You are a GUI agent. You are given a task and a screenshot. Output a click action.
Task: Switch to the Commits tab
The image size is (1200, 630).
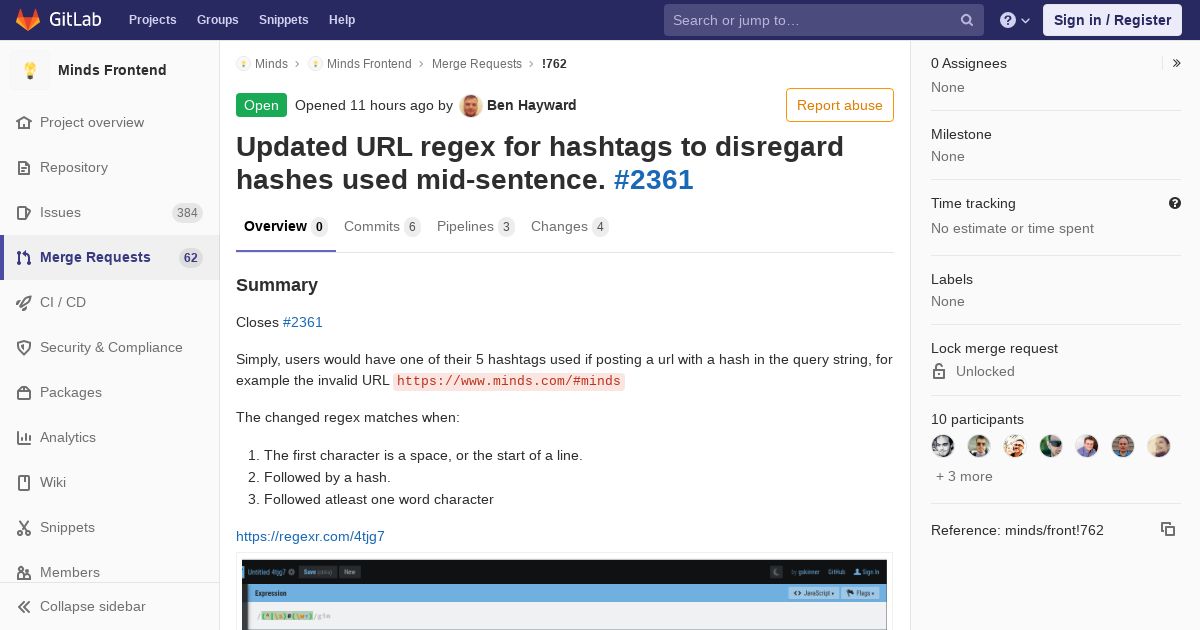point(382,226)
